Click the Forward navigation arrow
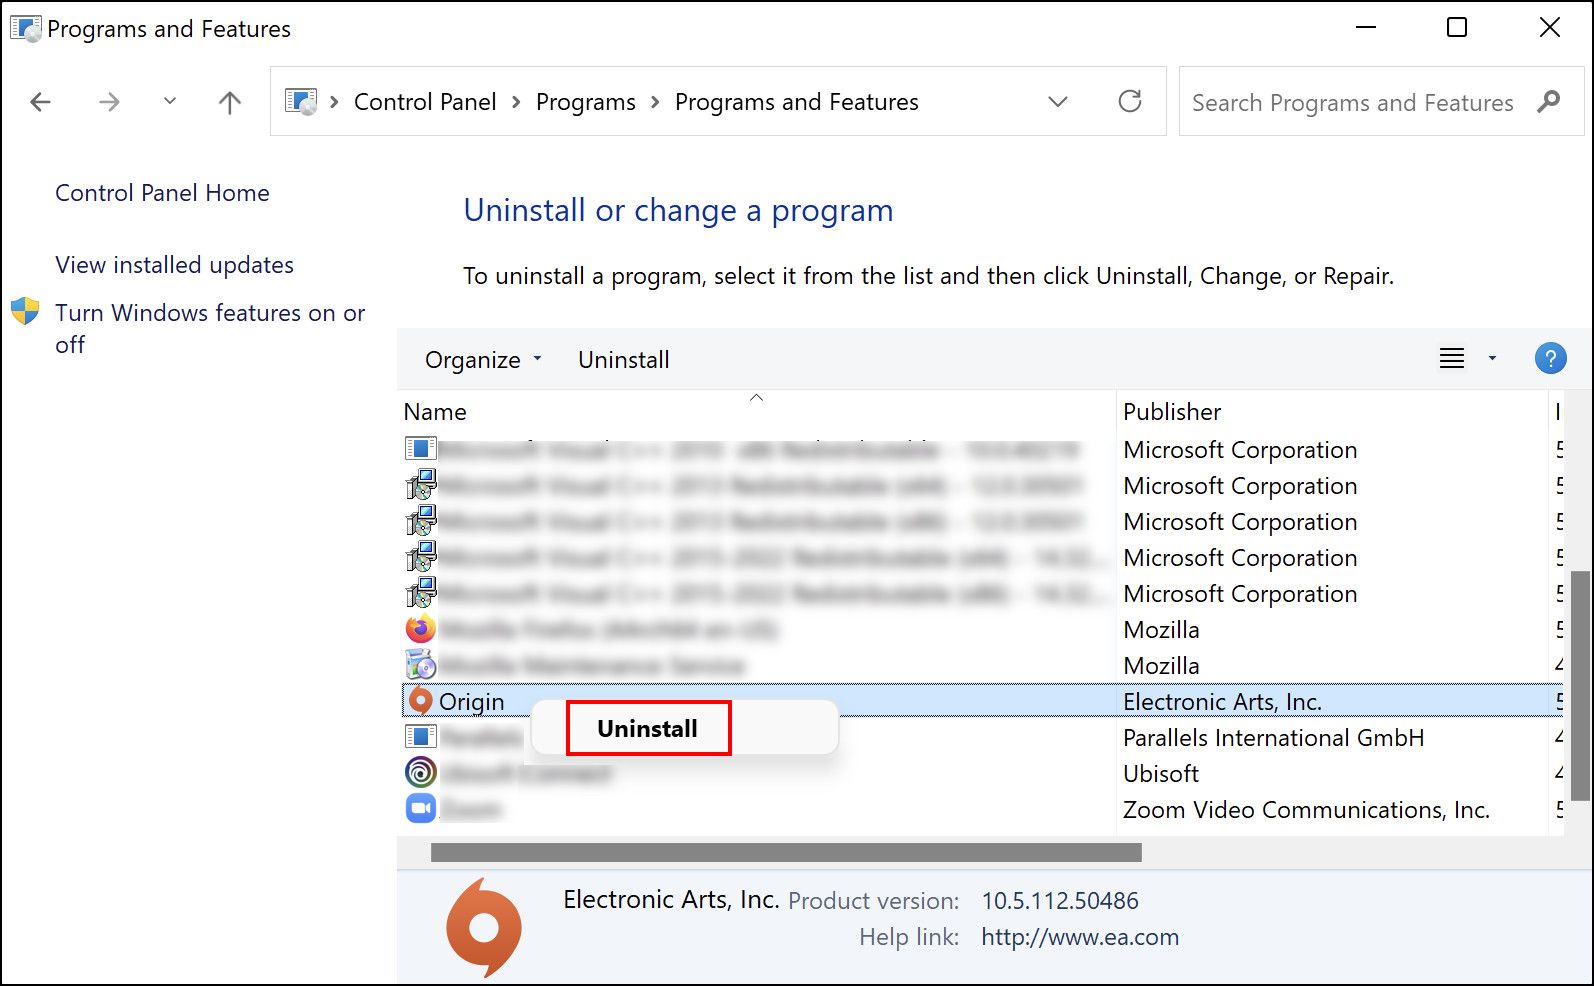The width and height of the screenshot is (1594, 986). click(x=109, y=102)
